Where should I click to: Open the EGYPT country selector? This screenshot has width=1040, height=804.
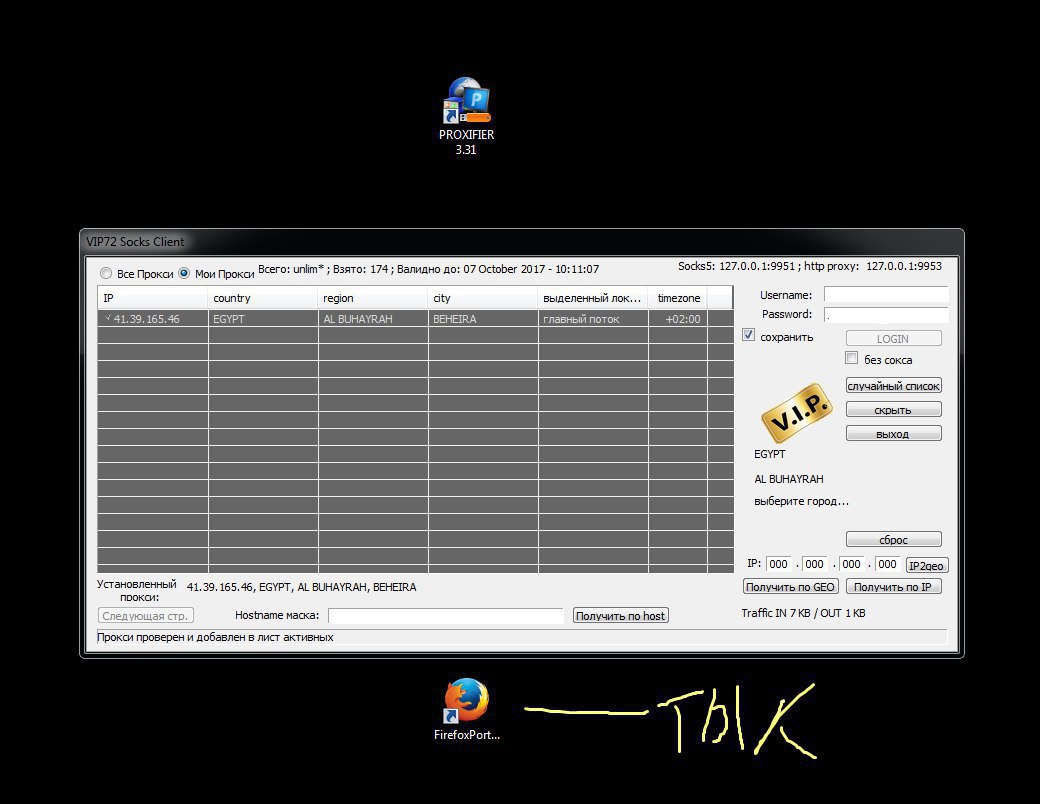click(770, 454)
